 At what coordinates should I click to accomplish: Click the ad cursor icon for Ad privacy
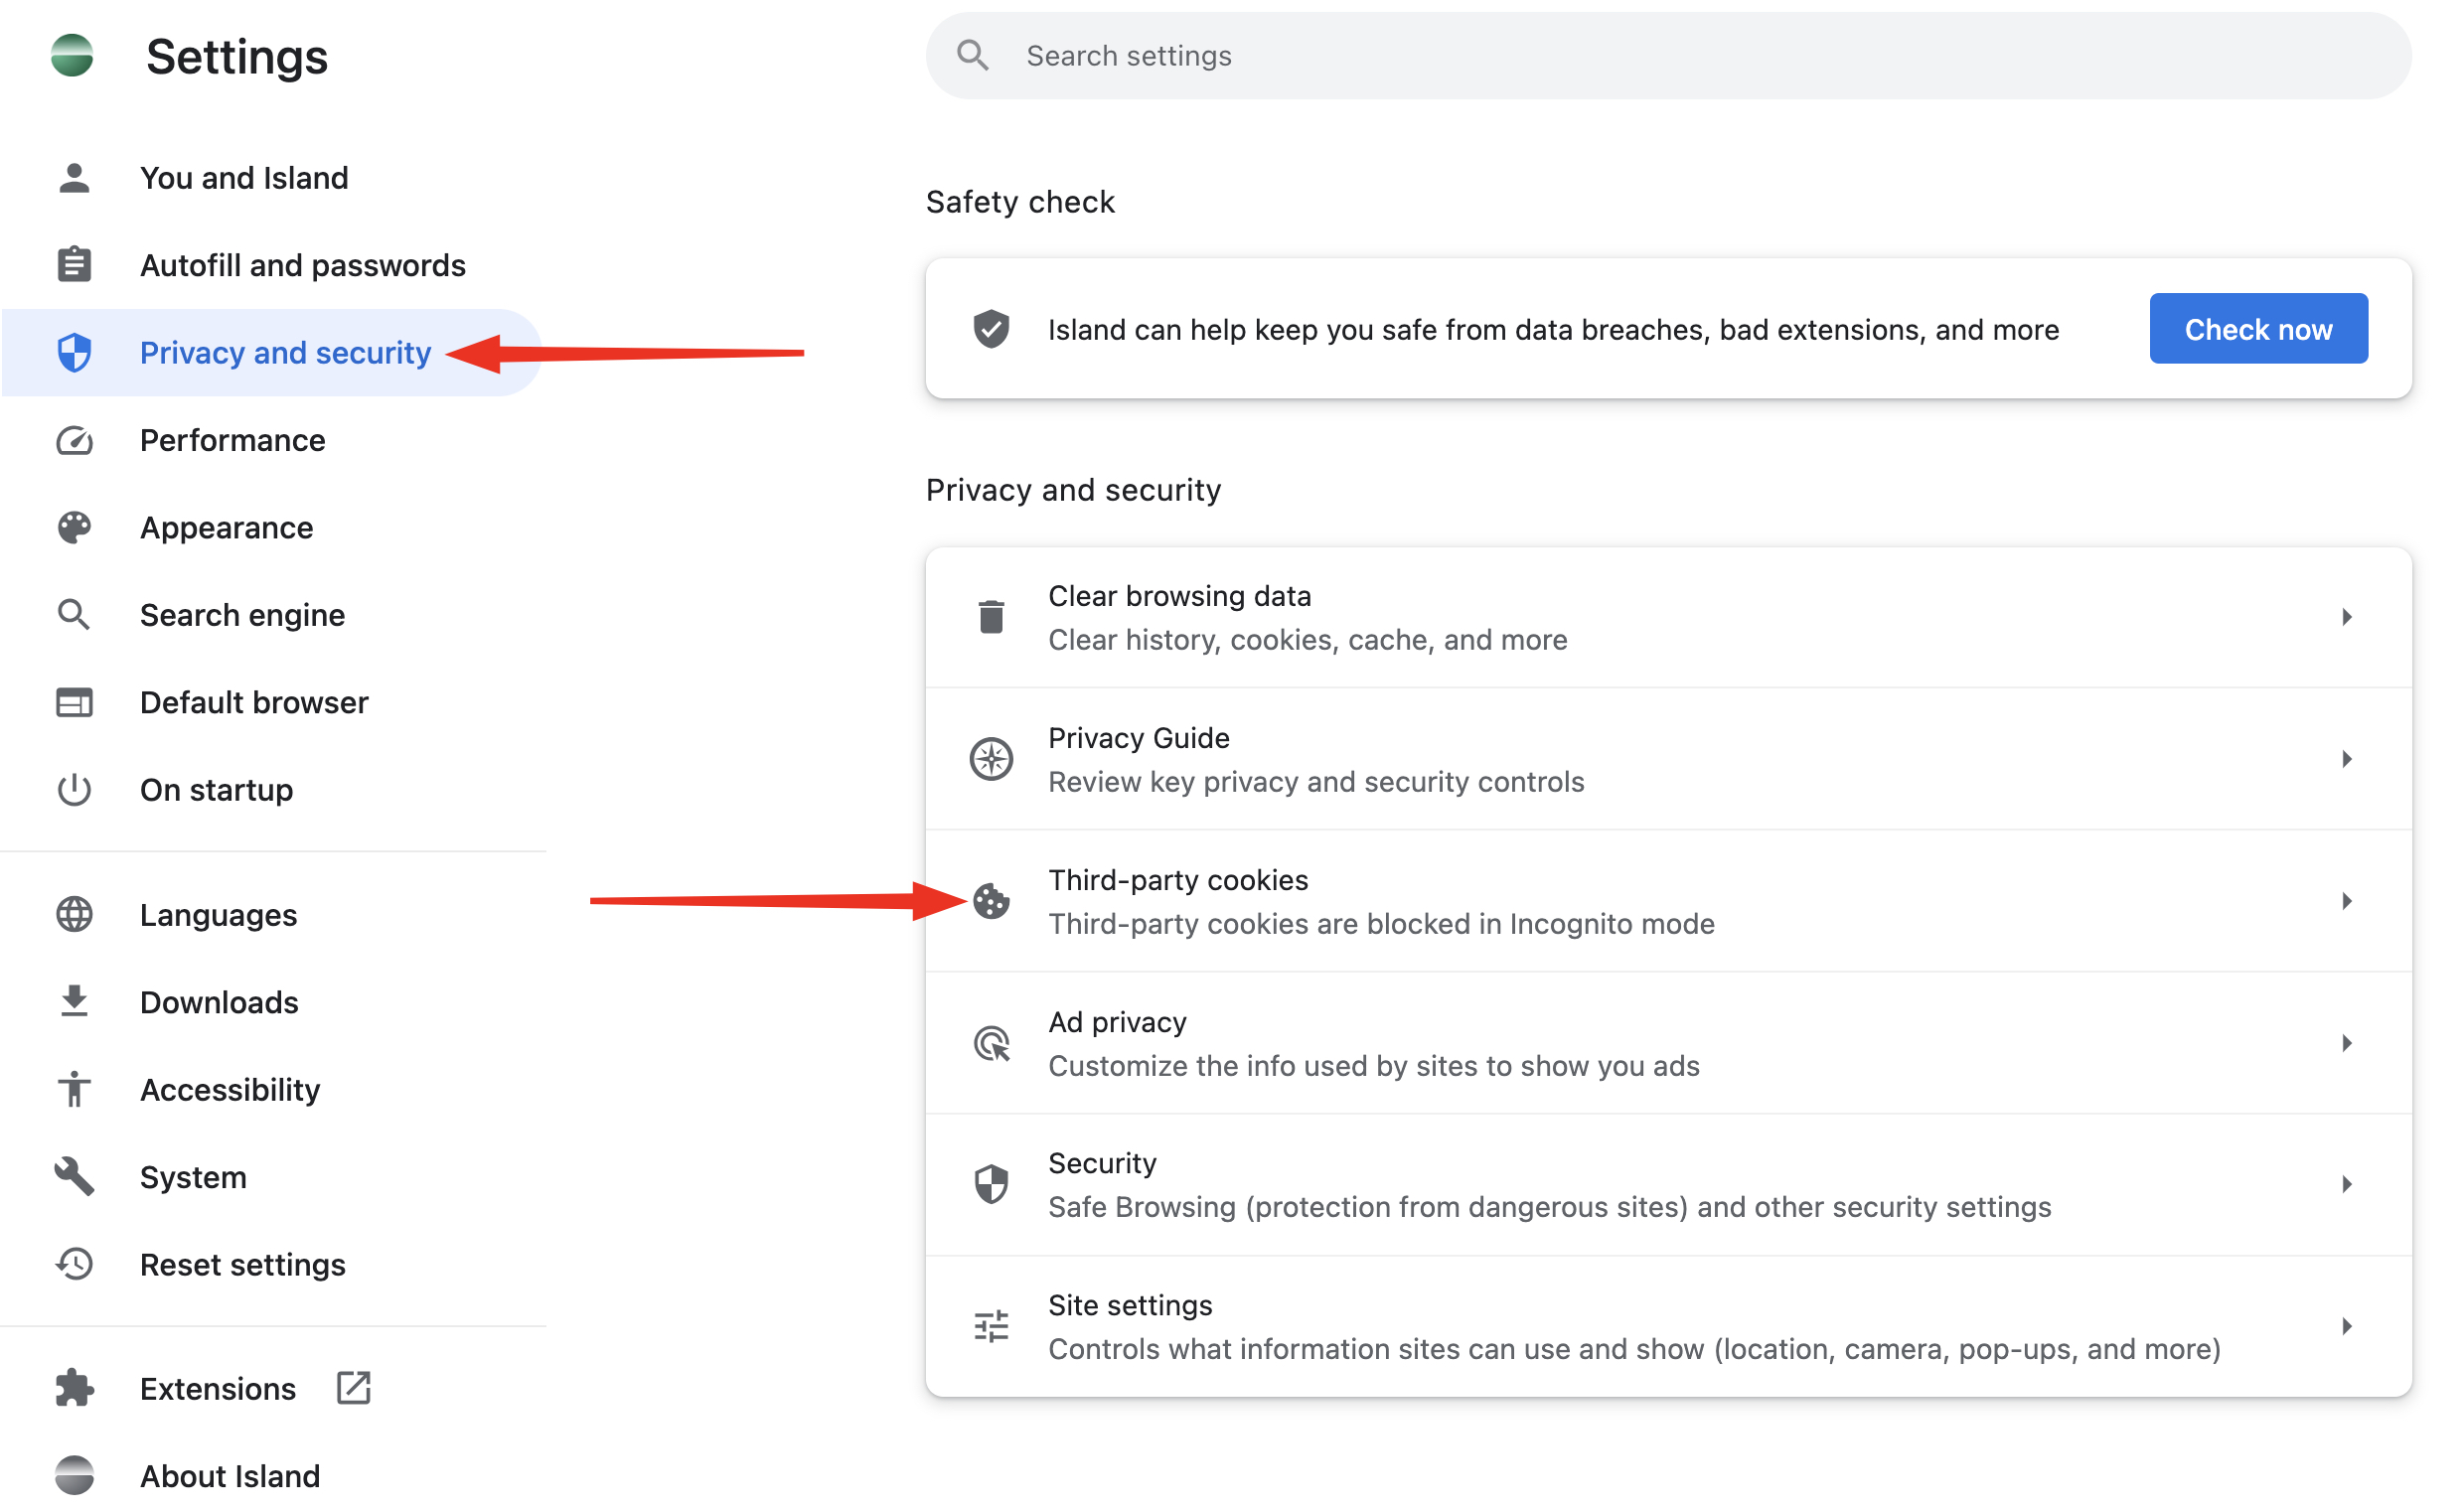tap(991, 1043)
